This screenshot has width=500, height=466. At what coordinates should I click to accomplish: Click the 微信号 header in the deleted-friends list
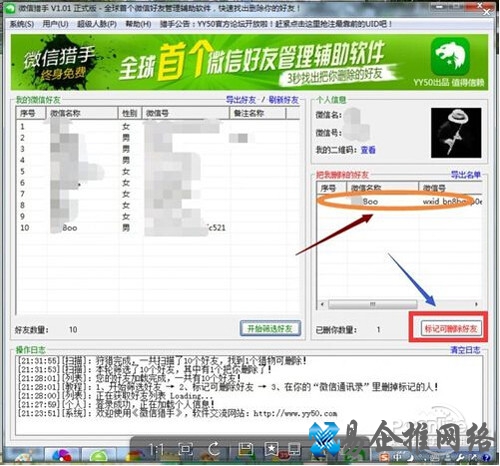pos(450,188)
